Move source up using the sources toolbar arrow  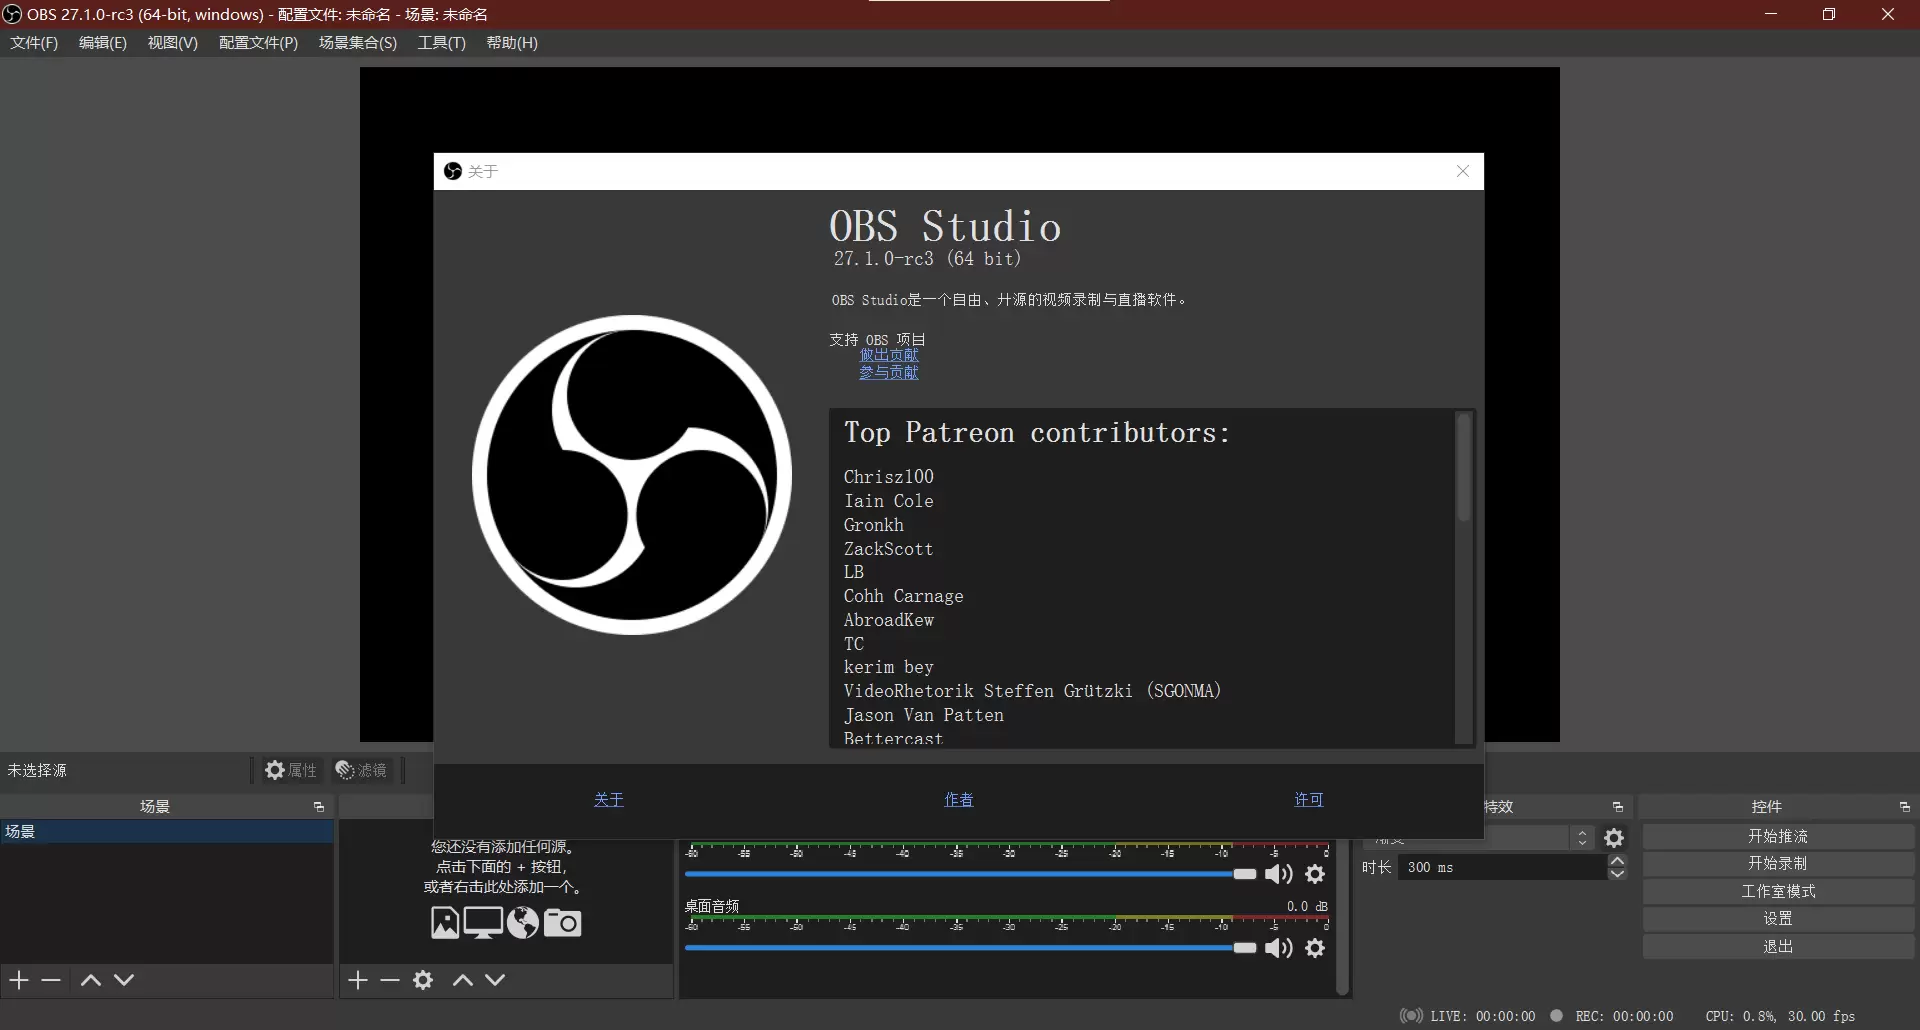(462, 980)
